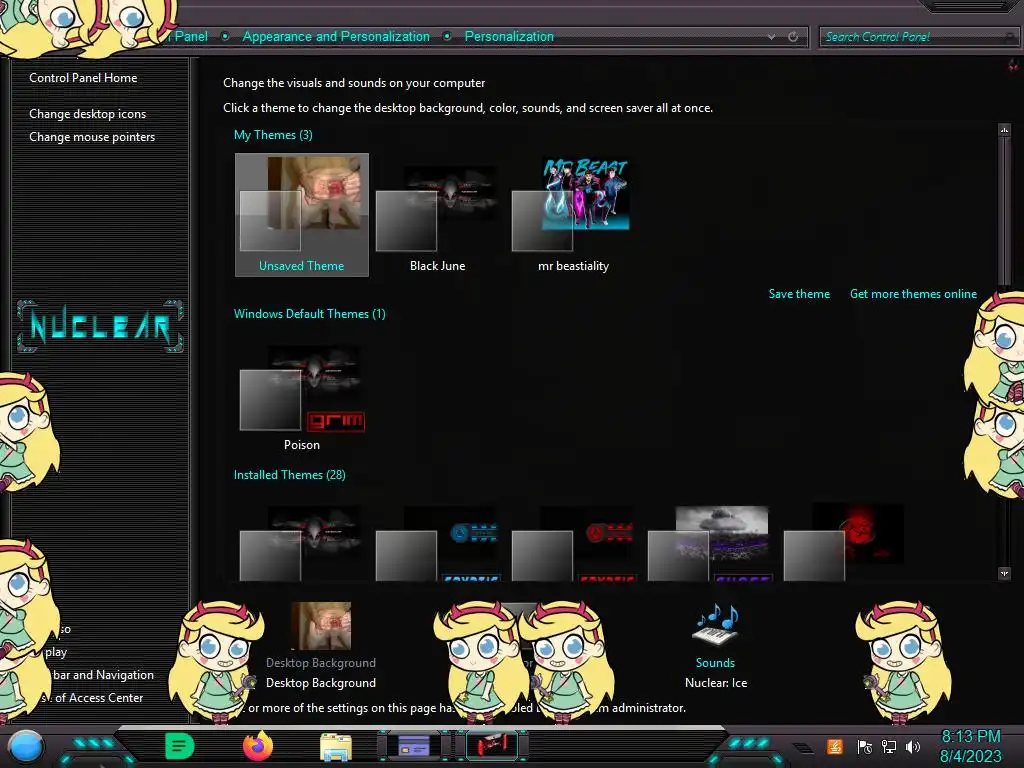
Task: Open Firefox from the taskbar
Action: pyautogui.click(x=258, y=746)
